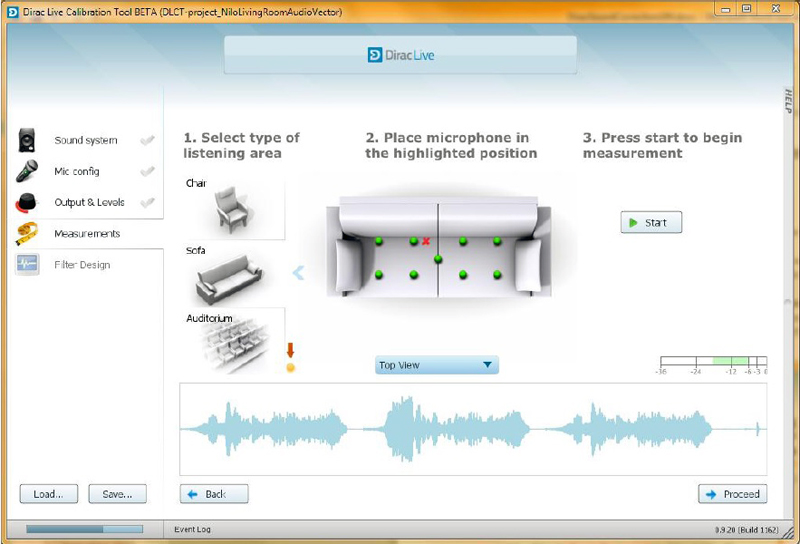This screenshot has height=544, width=800.
Task: Click the Save... button
Action: [x=117, y=494]
